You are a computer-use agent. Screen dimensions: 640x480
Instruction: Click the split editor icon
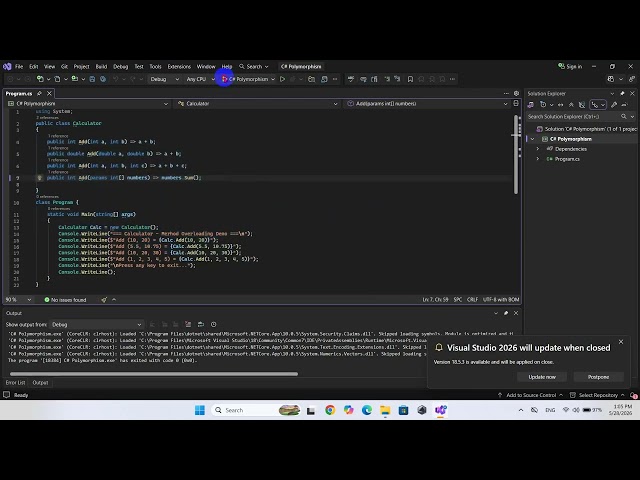[x=516, y=104]
